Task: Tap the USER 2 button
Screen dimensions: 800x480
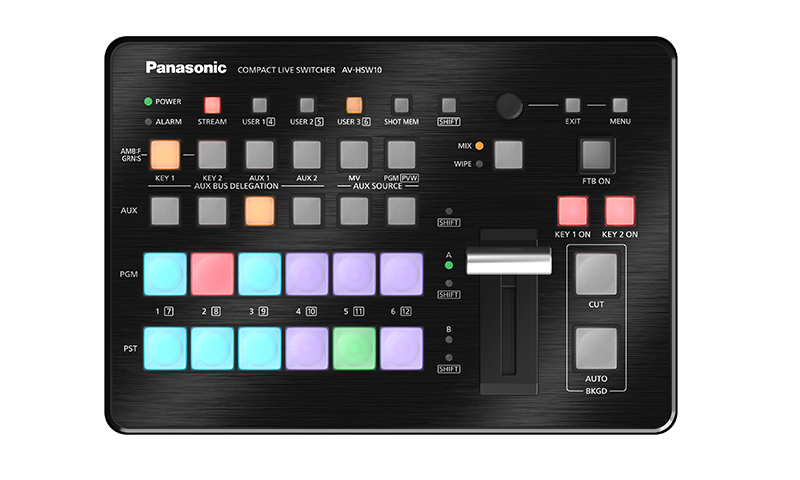Action: pyautogui.click(x=307, y=105)
